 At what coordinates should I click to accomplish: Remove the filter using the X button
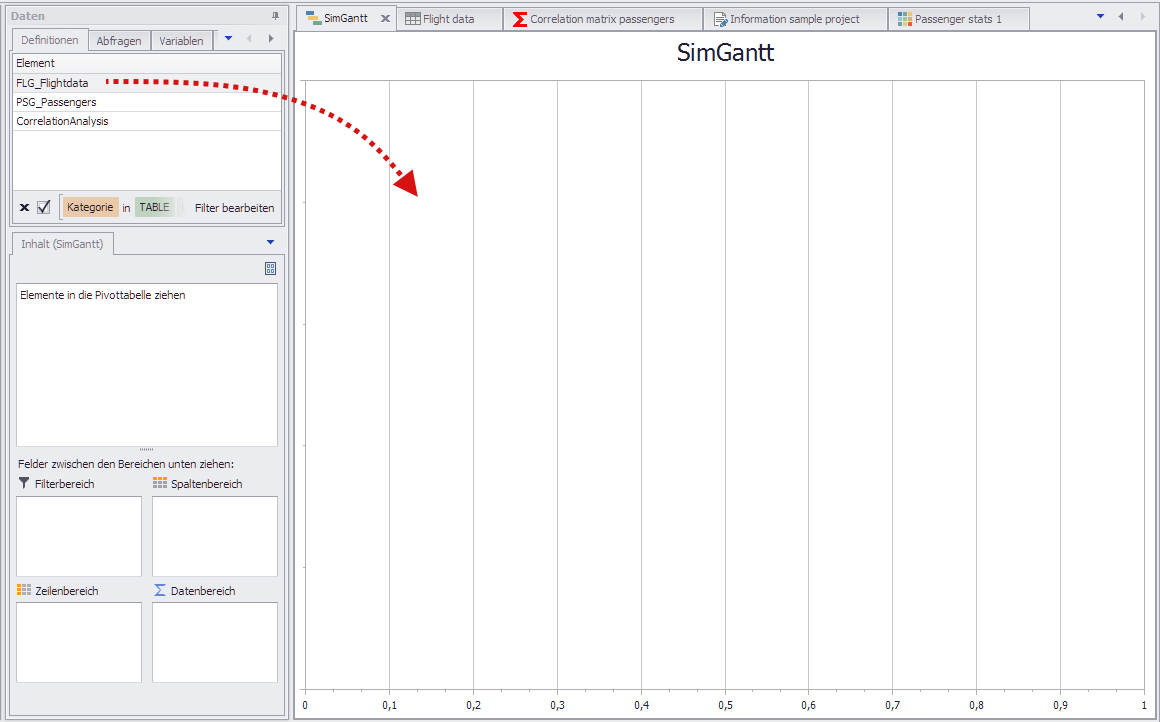[23, 207]
